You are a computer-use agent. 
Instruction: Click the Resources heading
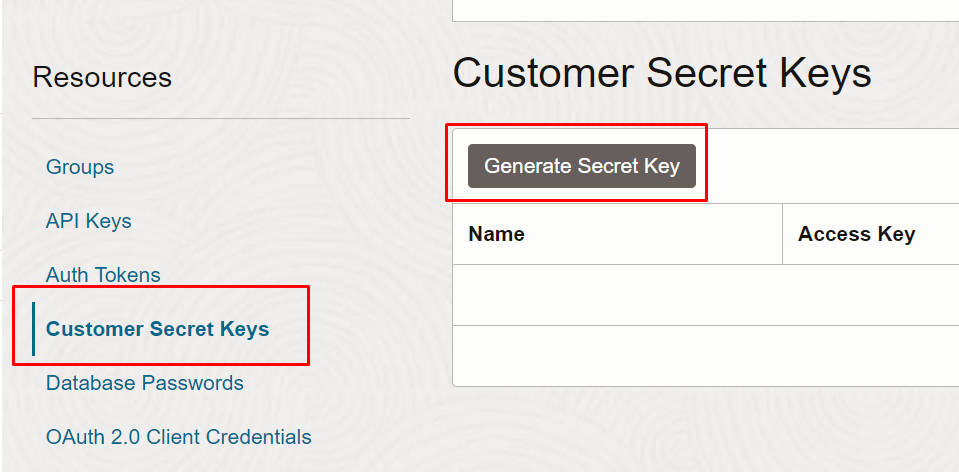(x=102, y=78)
